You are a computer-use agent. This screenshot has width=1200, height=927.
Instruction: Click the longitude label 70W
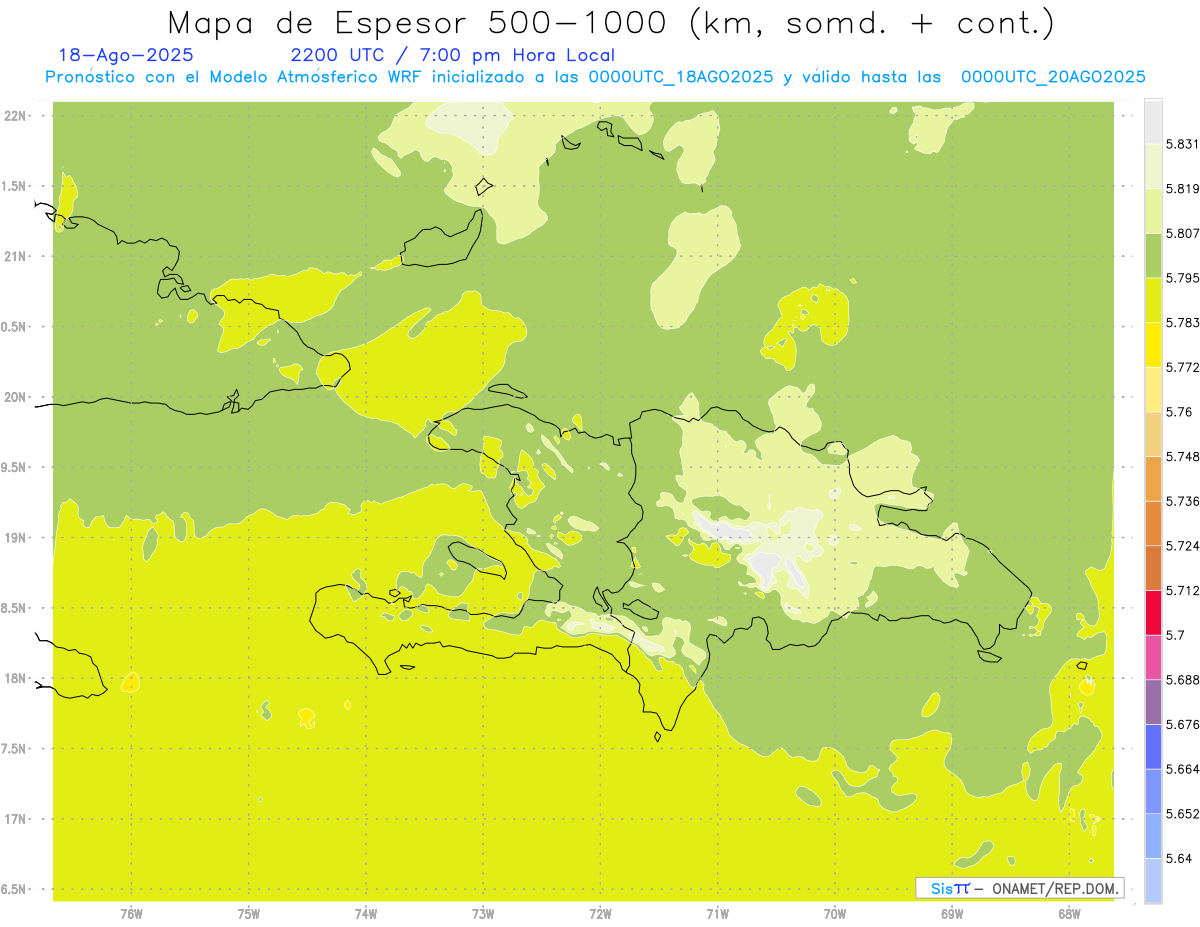pos(835,913)
